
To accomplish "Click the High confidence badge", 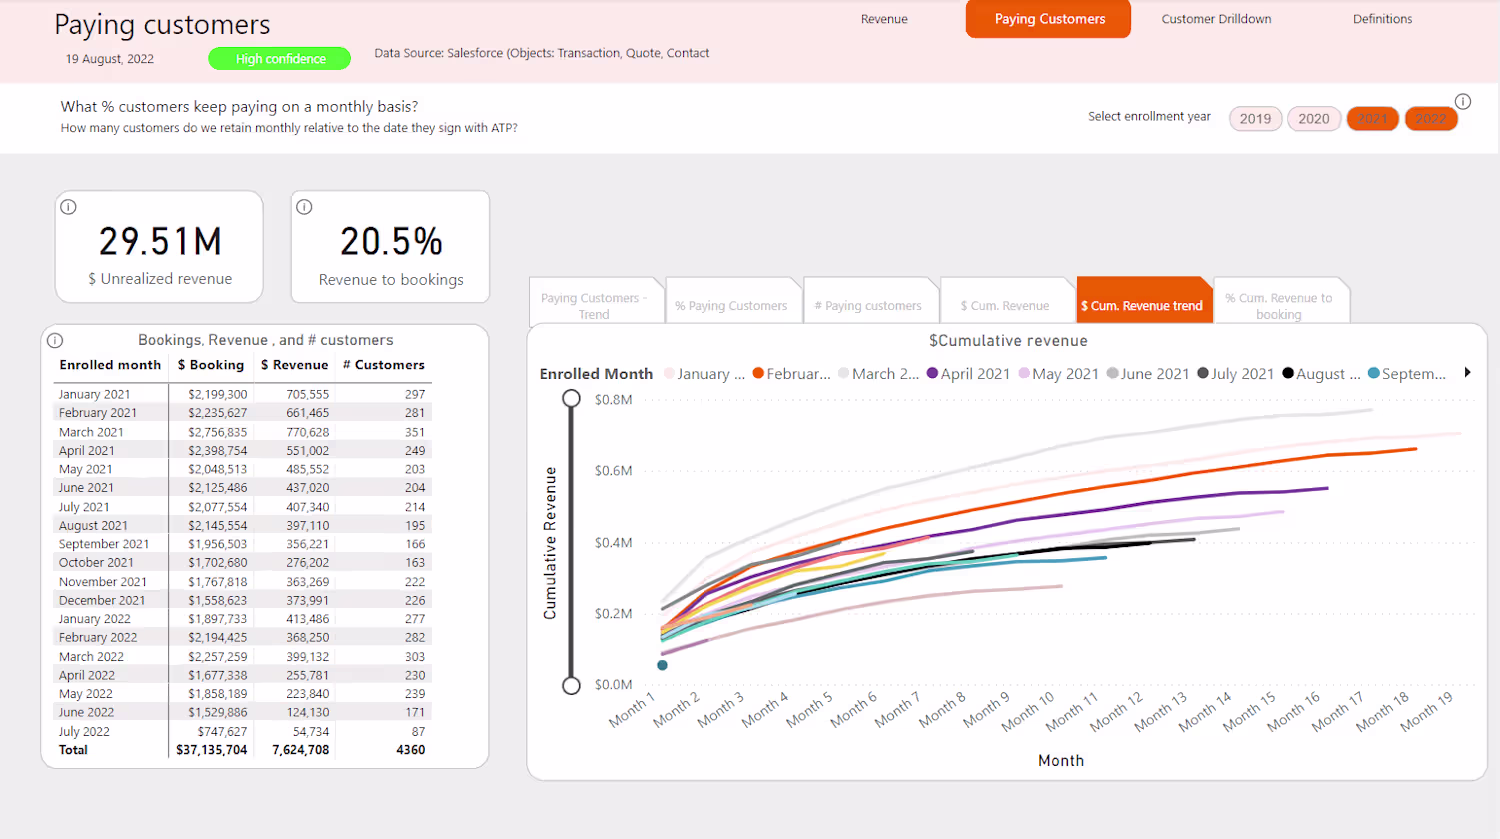I will (x=280, y=59).
